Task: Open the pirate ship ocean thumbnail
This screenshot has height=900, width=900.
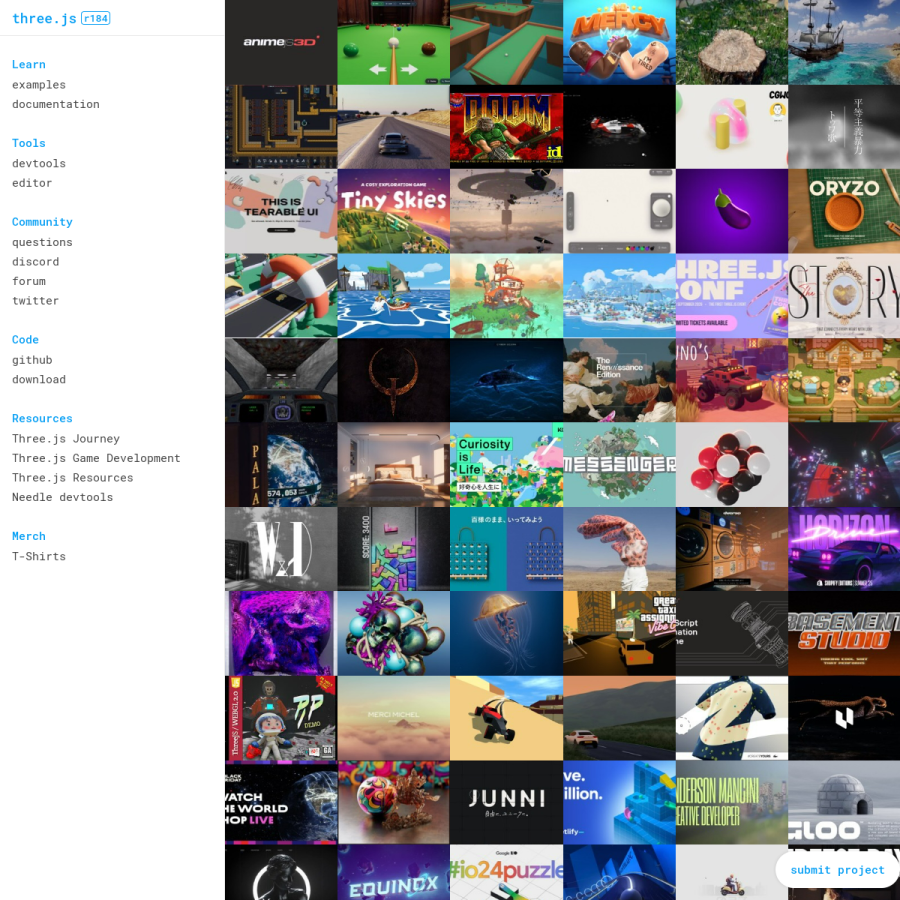Action: click(x=844, y=42)
